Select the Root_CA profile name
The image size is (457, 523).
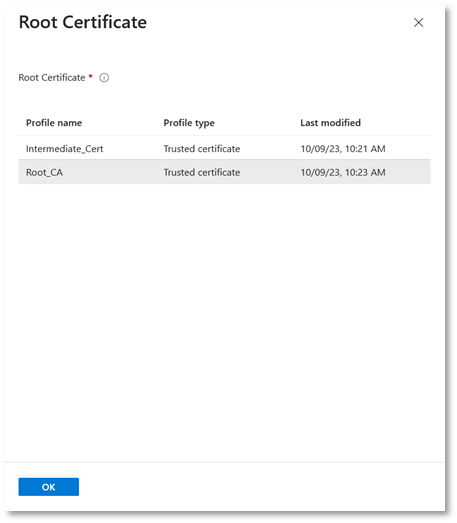44,172
